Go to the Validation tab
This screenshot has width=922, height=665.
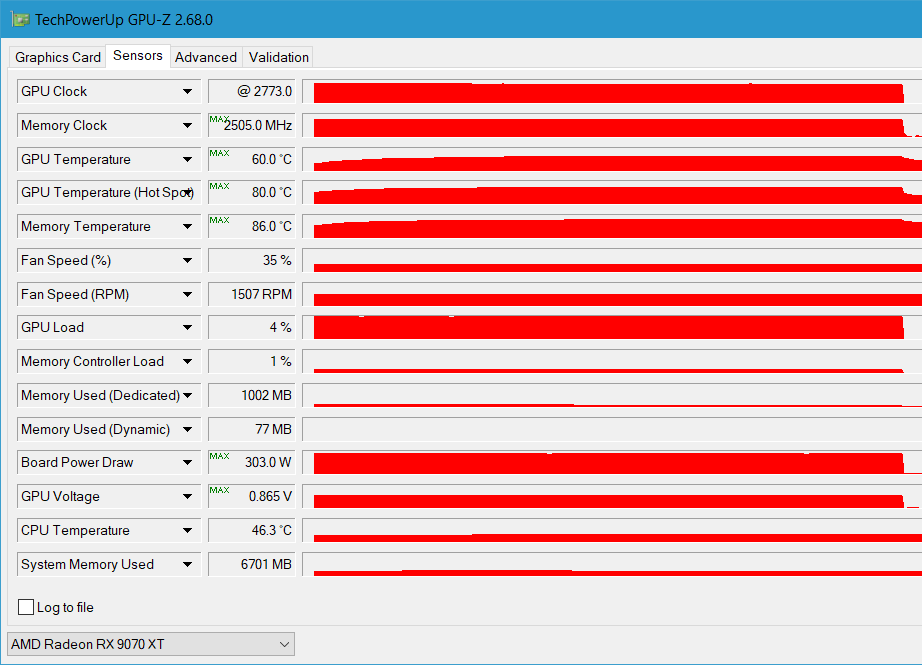(278, 57)
